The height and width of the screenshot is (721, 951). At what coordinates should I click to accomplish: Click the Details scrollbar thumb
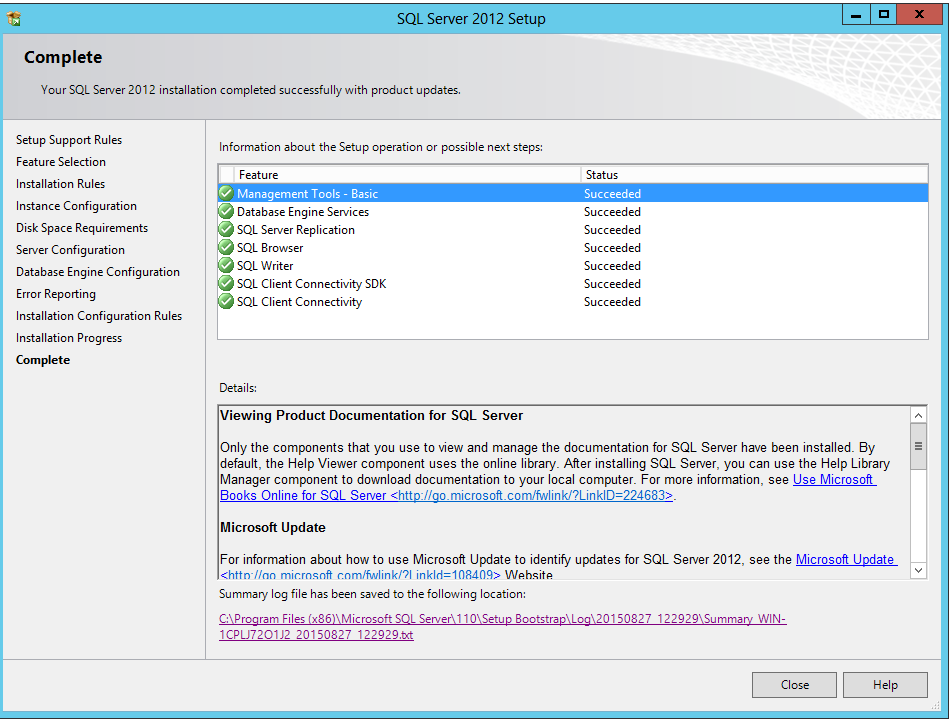(918, 446)
